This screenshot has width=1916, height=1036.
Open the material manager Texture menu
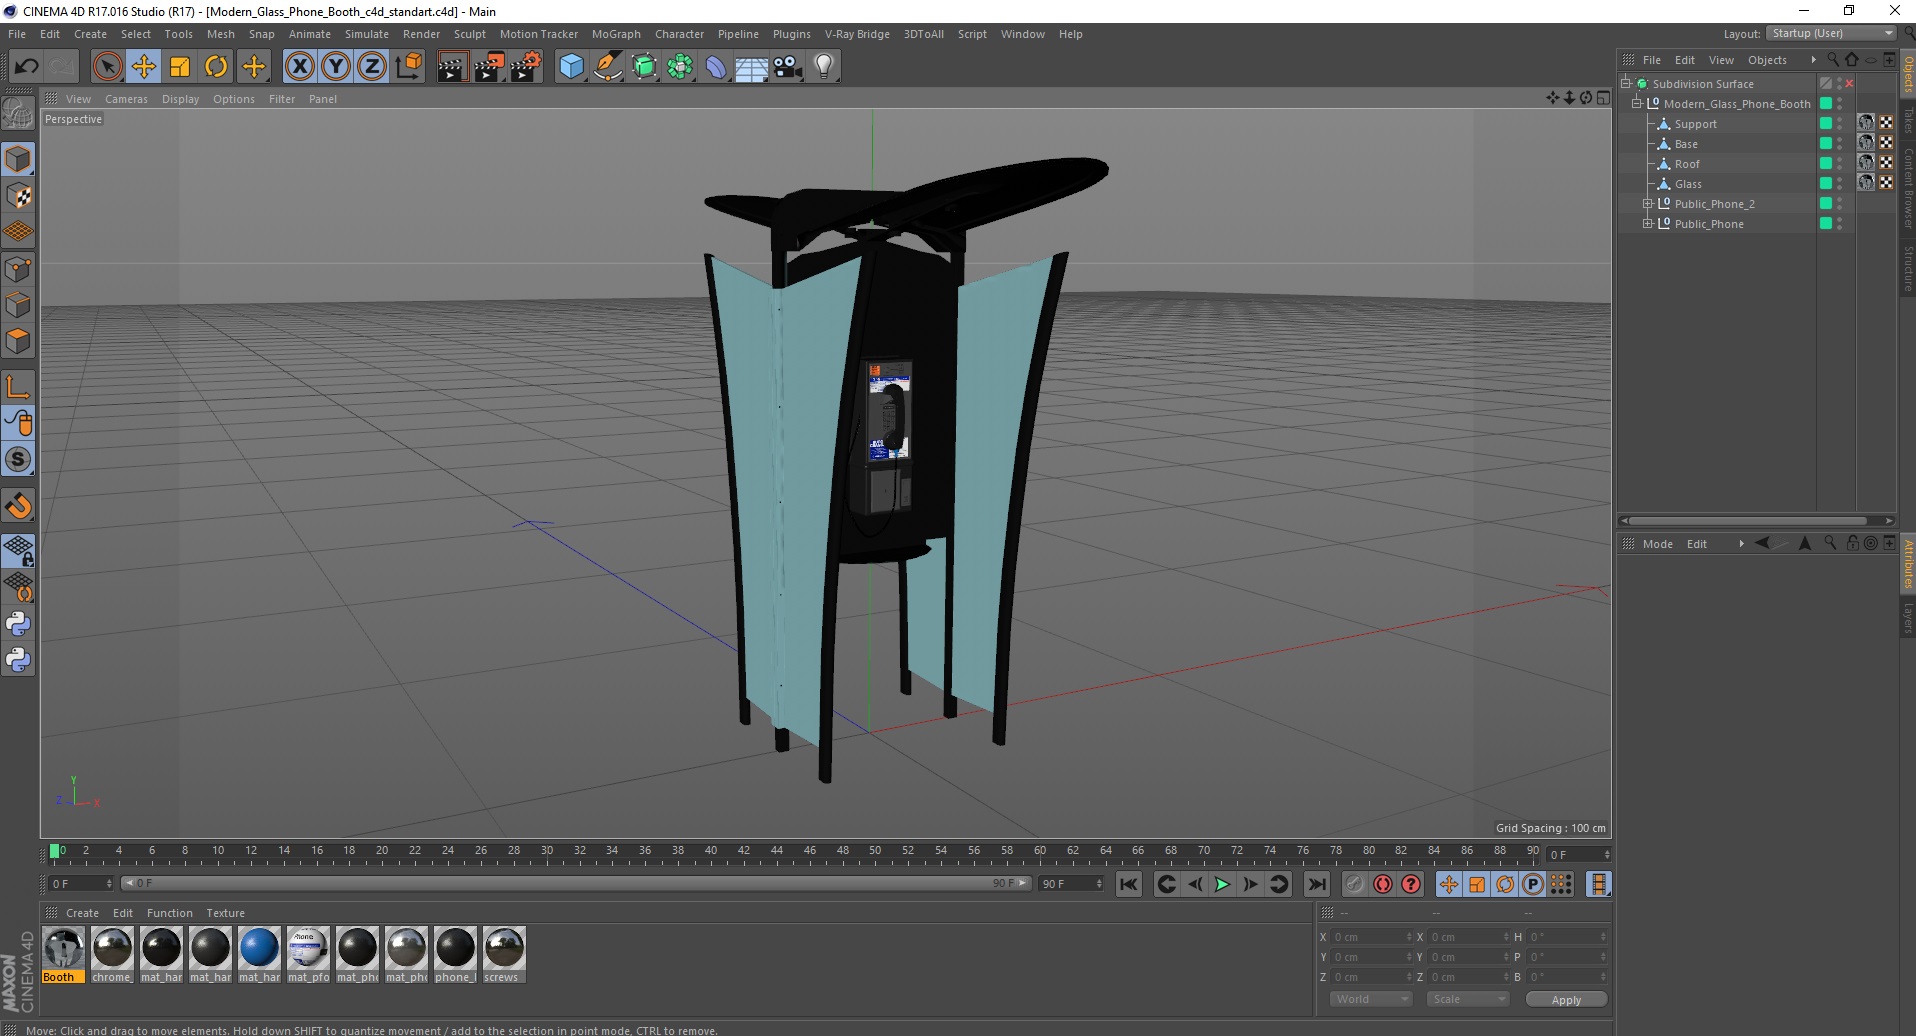(225, 913)
